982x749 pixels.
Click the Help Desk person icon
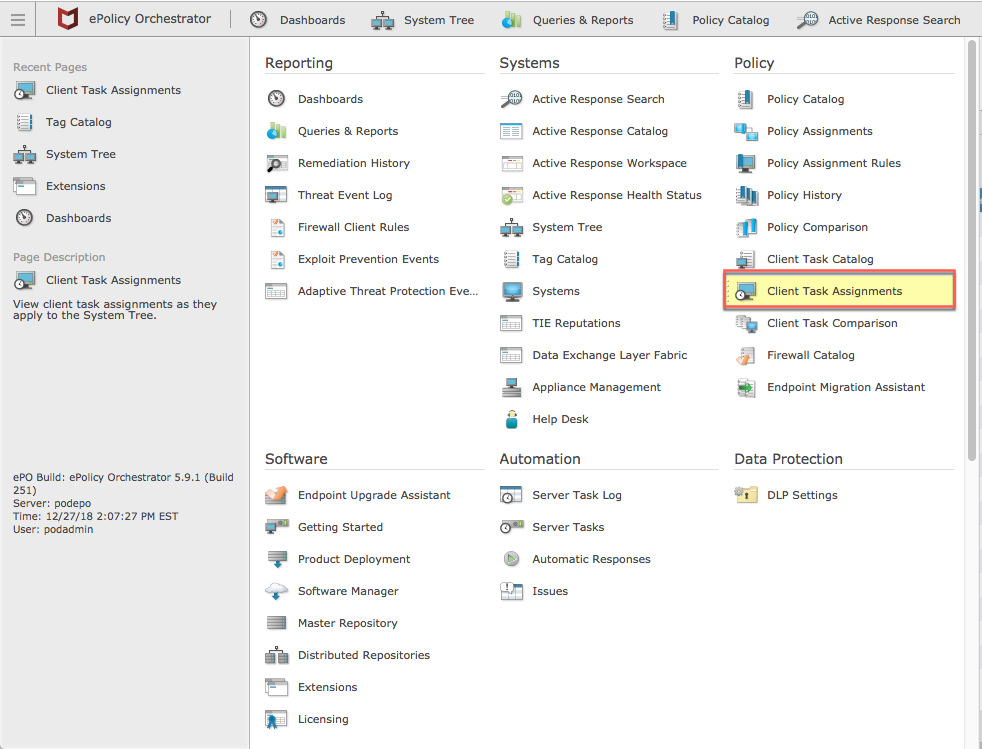[511, 419]
